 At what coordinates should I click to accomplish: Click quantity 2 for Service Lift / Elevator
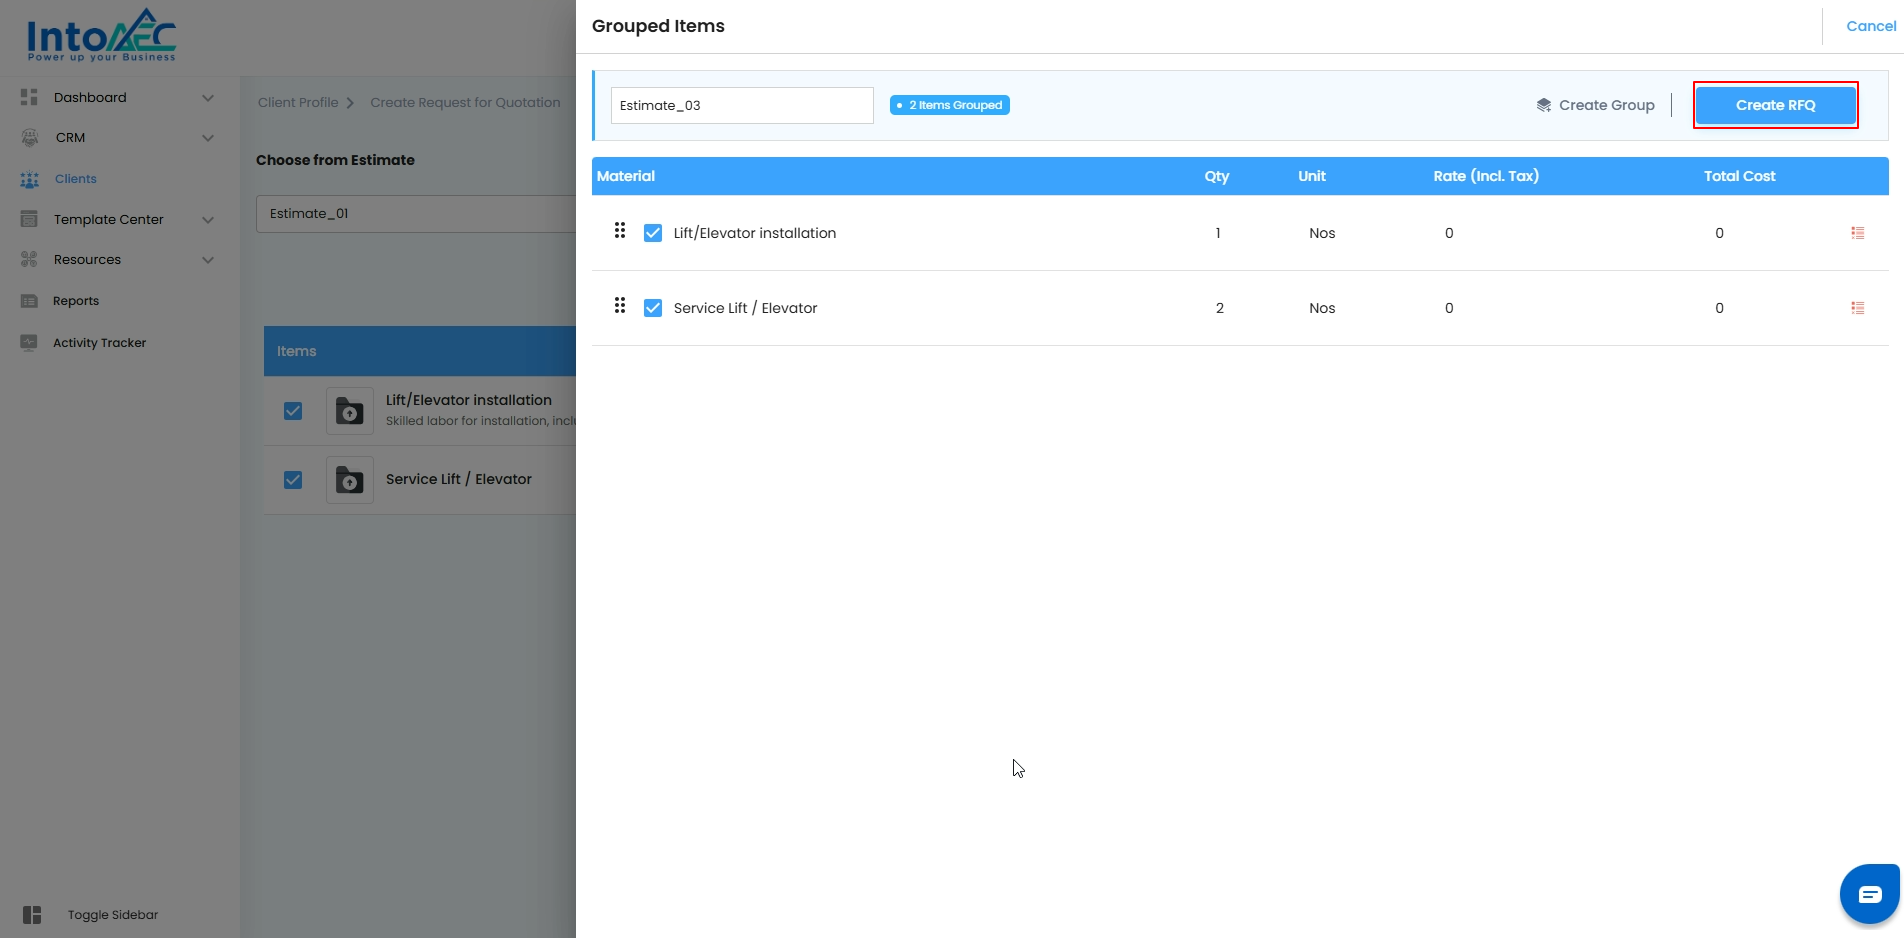[x=1220, y=308]
